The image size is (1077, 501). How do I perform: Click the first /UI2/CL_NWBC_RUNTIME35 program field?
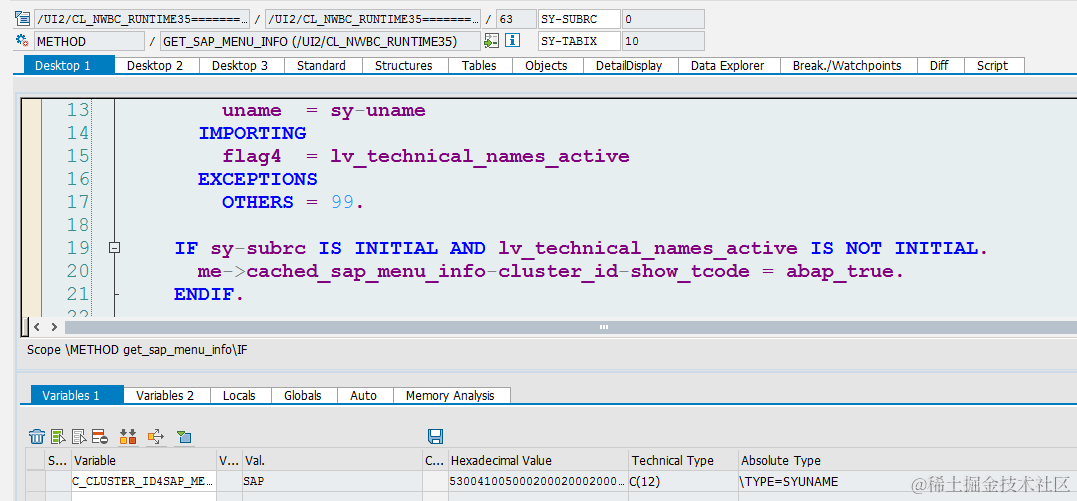tap(141, 19)
